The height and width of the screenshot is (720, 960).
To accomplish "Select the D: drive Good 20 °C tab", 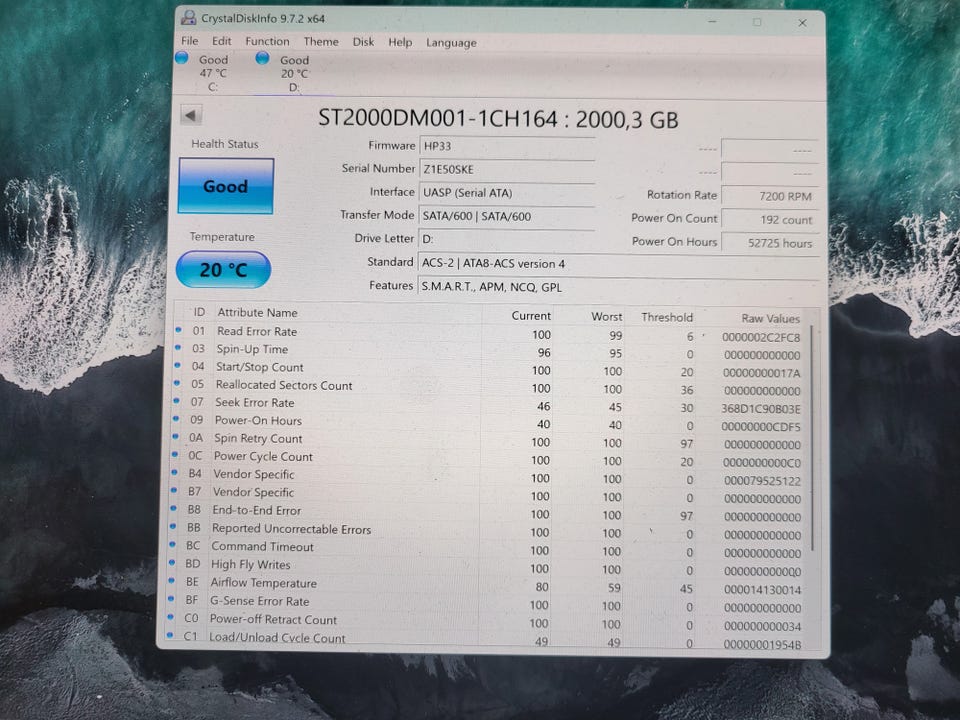I will [294, 73].
